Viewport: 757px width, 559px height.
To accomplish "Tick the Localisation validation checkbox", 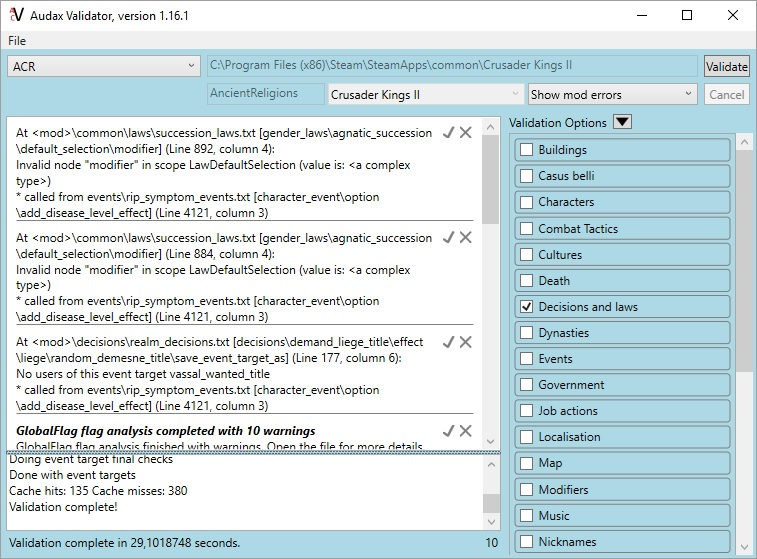I will (526, 437).
